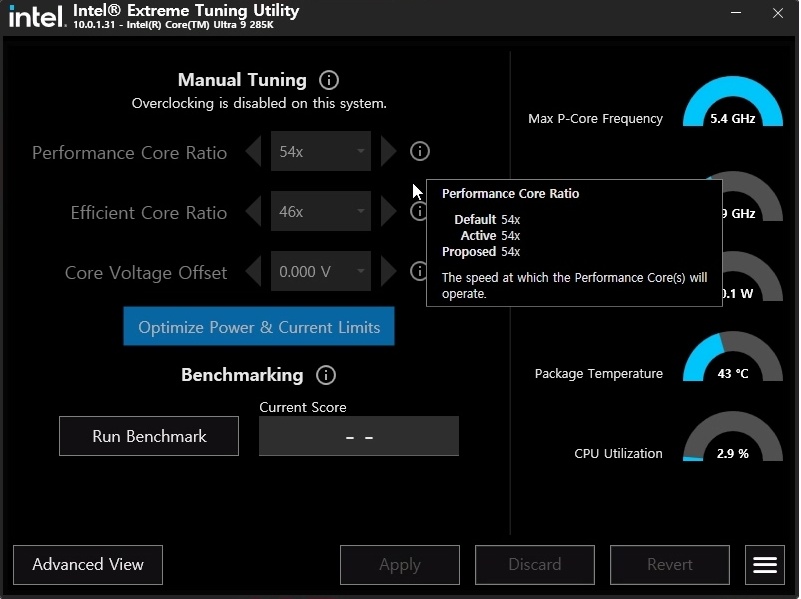Increase Performance Core Ratio with right arrow

point(388,151)
